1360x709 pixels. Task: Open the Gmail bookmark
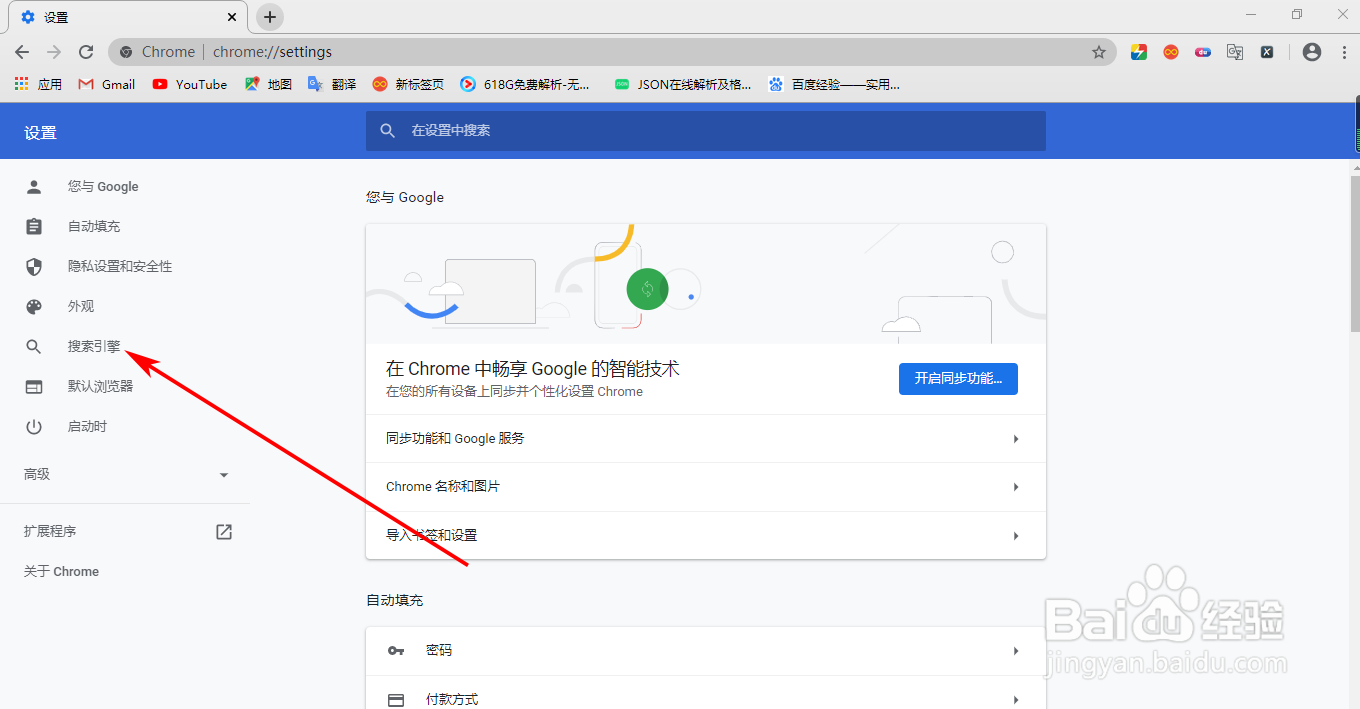(105, 84)
